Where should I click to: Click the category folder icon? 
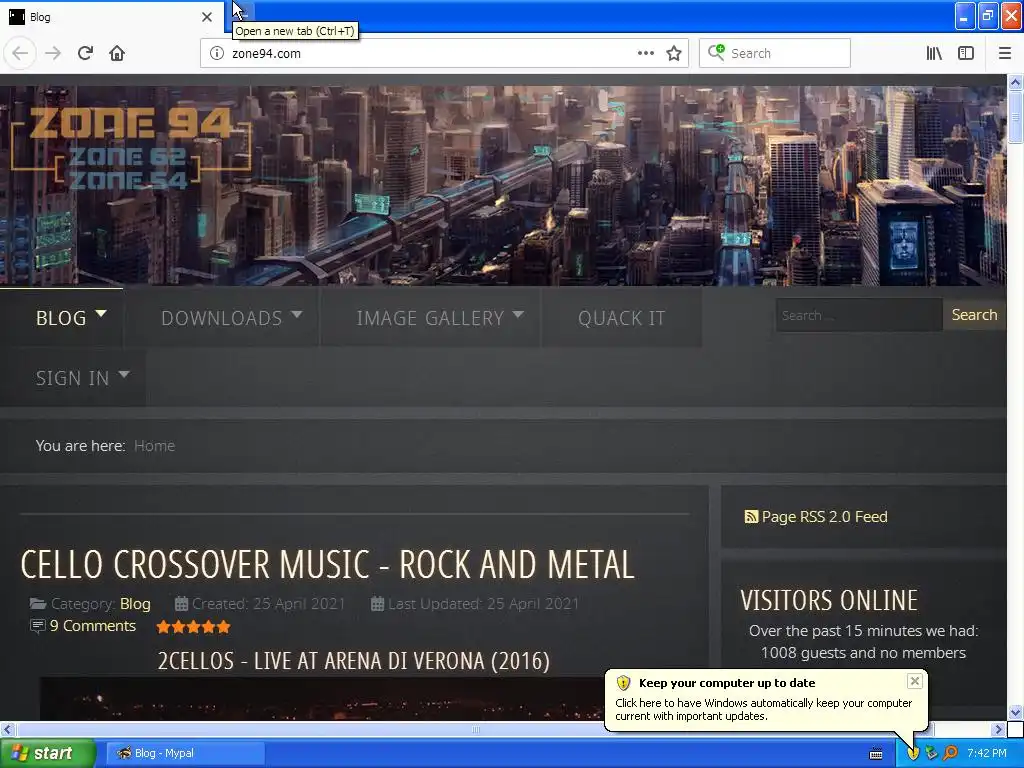pos(38,604)
